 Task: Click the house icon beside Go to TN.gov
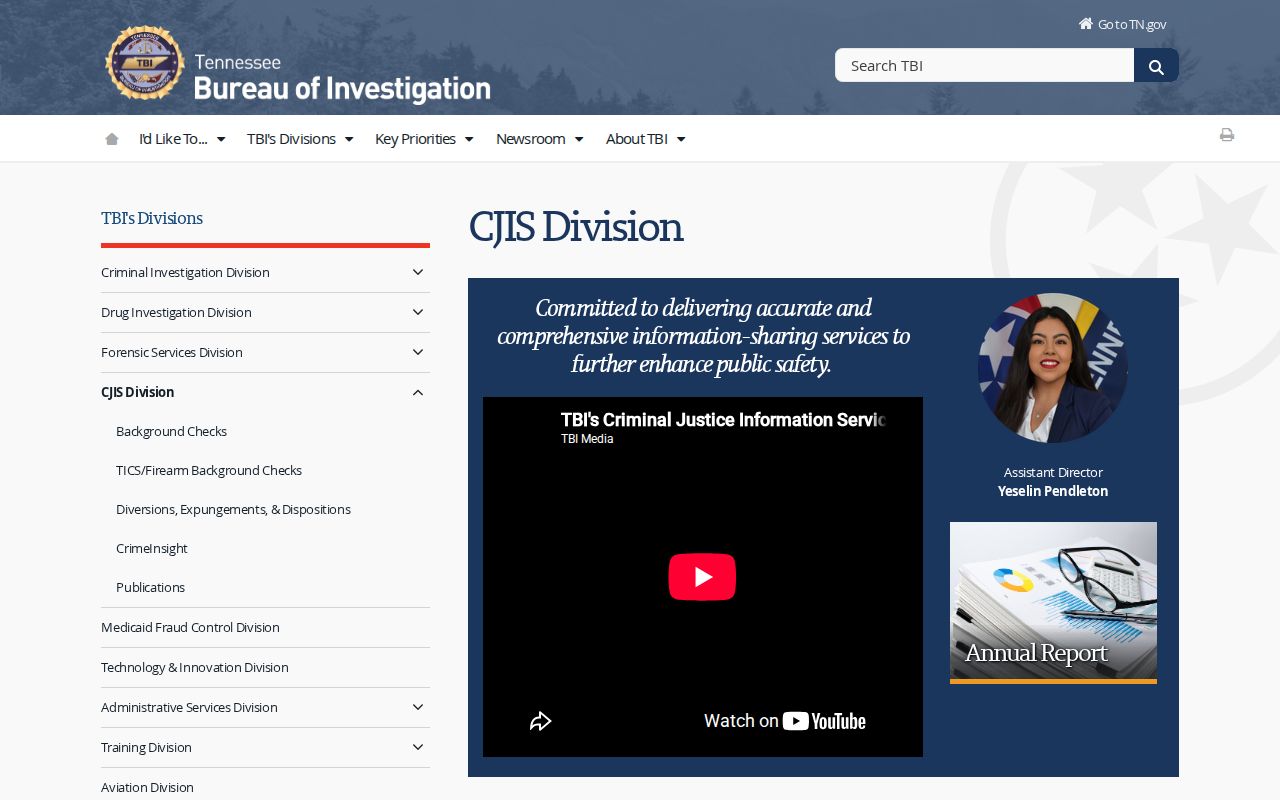tap(1086, 23)
